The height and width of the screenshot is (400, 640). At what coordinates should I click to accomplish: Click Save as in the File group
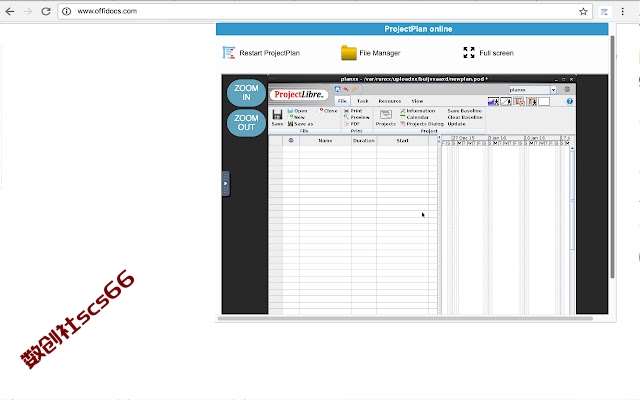[300, 124]
